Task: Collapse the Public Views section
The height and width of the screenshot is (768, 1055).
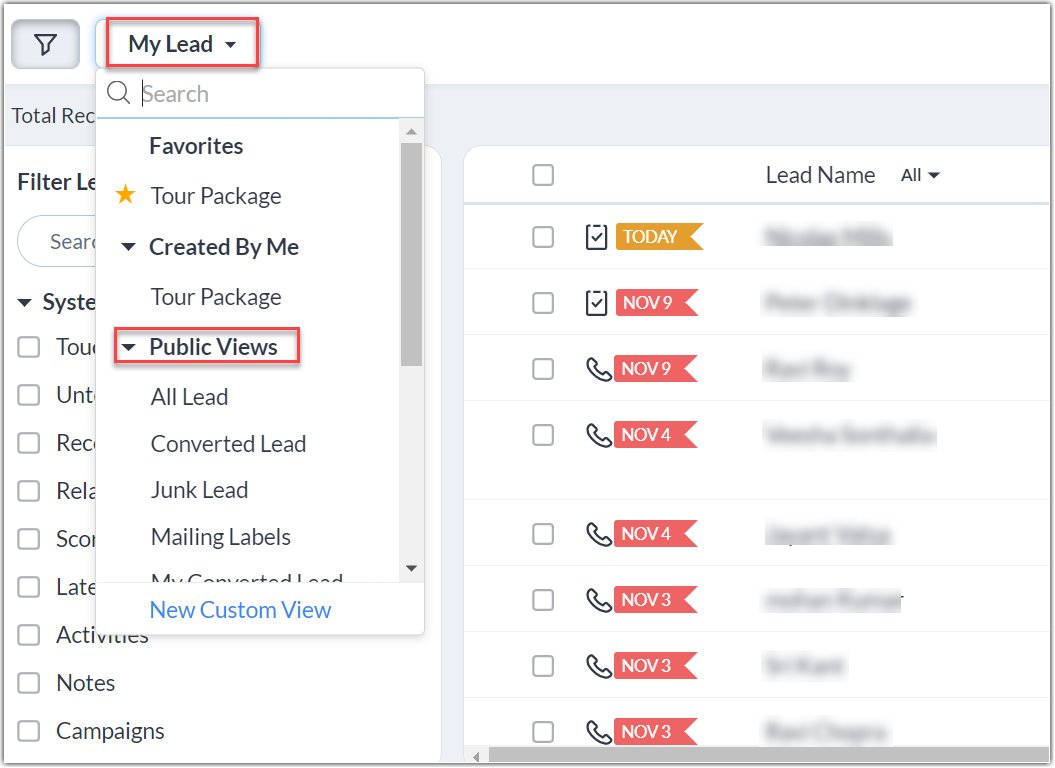Action: [x=128, y=347]
